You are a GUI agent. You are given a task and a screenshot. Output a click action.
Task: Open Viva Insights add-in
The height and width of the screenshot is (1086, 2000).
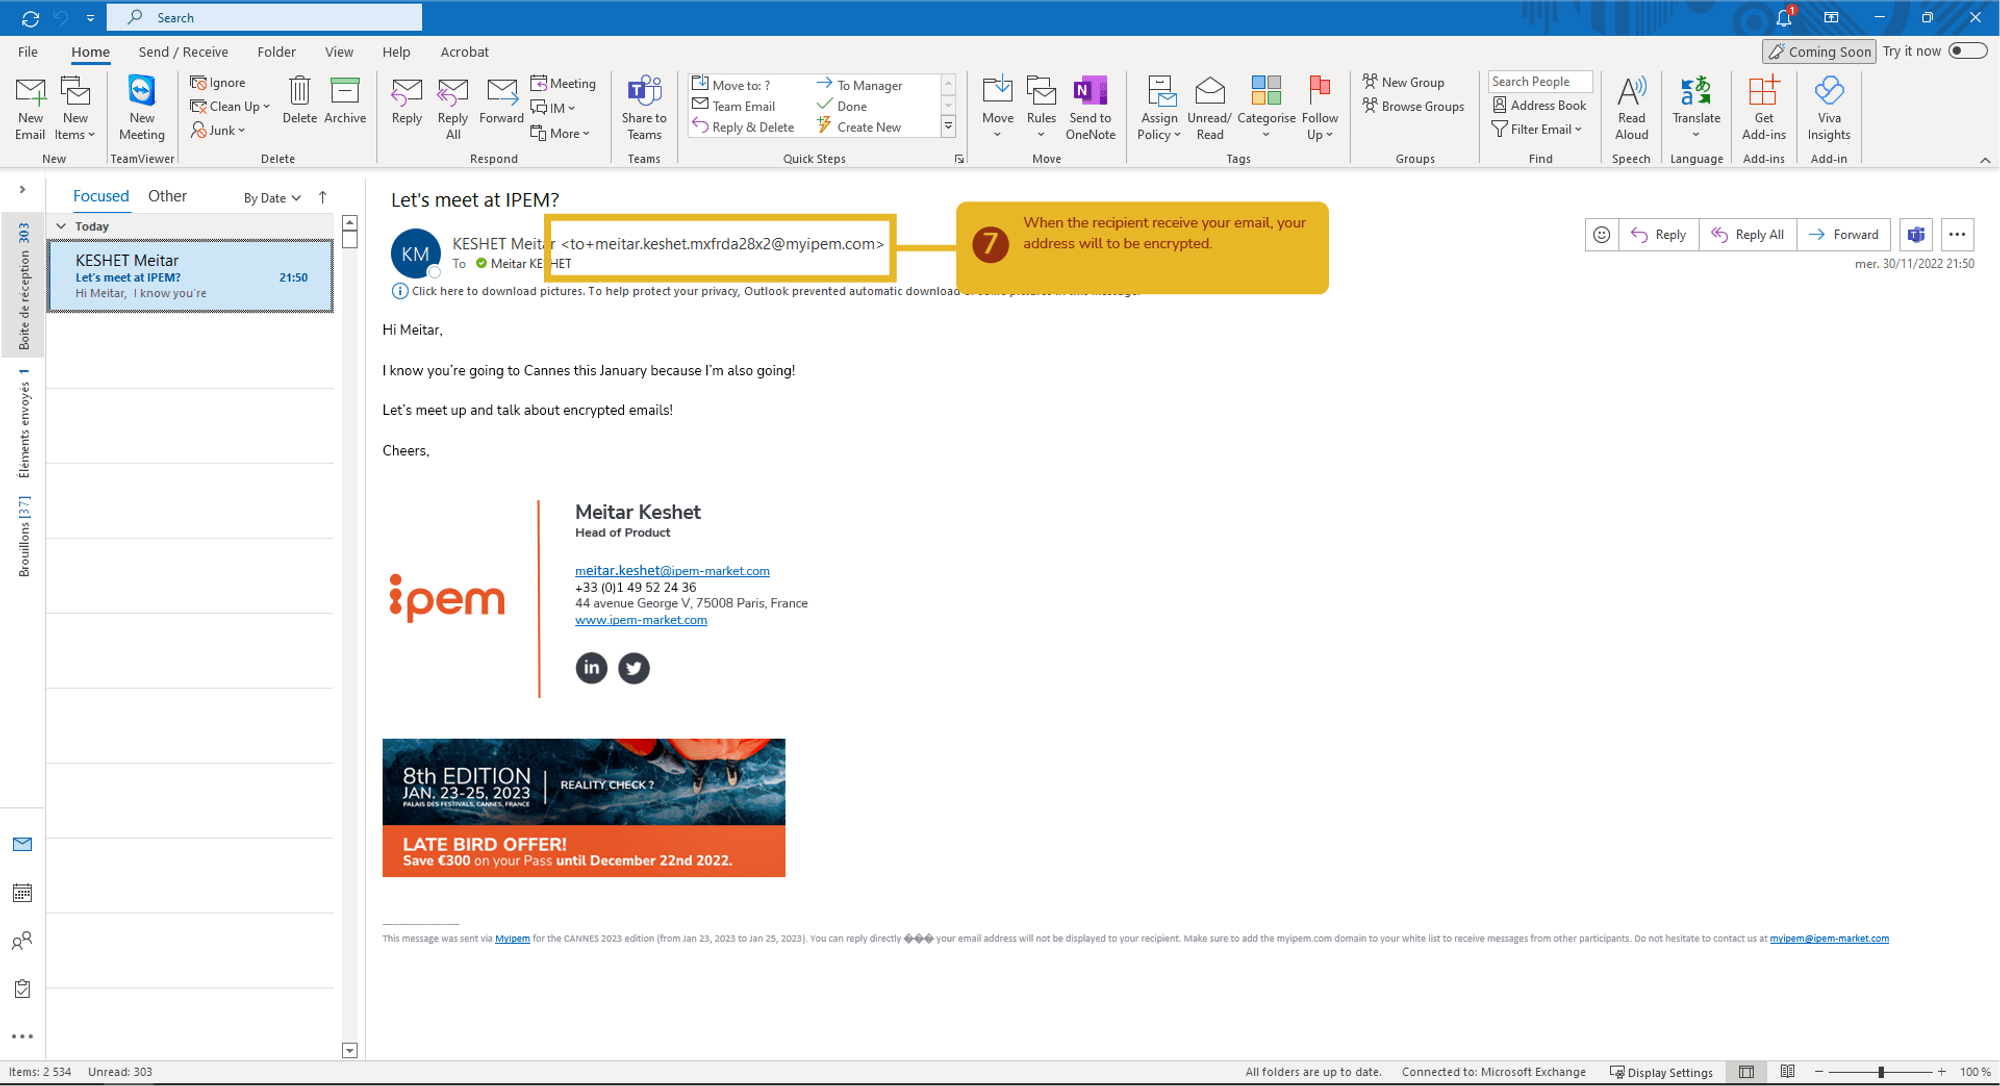coord(1828,108)
